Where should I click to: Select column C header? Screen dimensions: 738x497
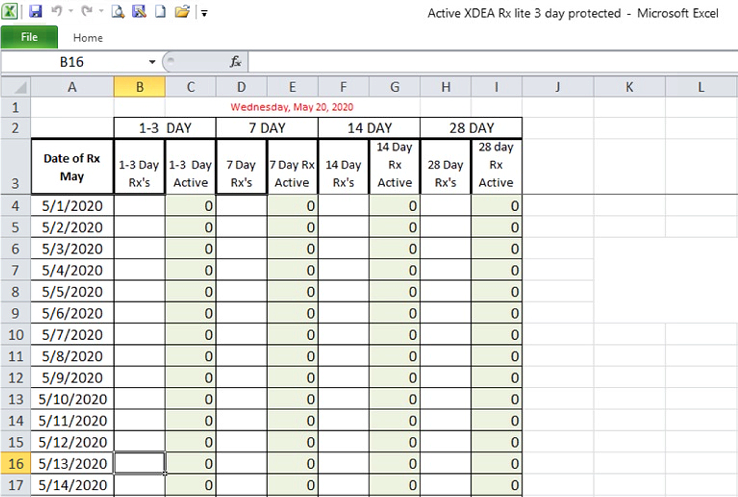point(191,87)
